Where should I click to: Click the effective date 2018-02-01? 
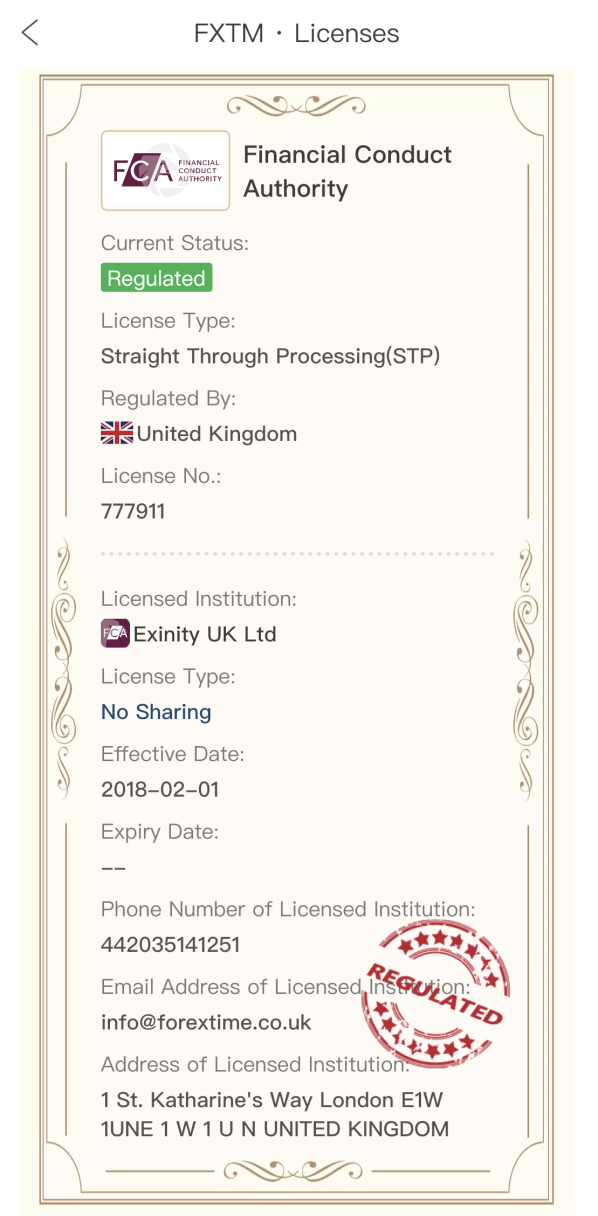[160, 790]
